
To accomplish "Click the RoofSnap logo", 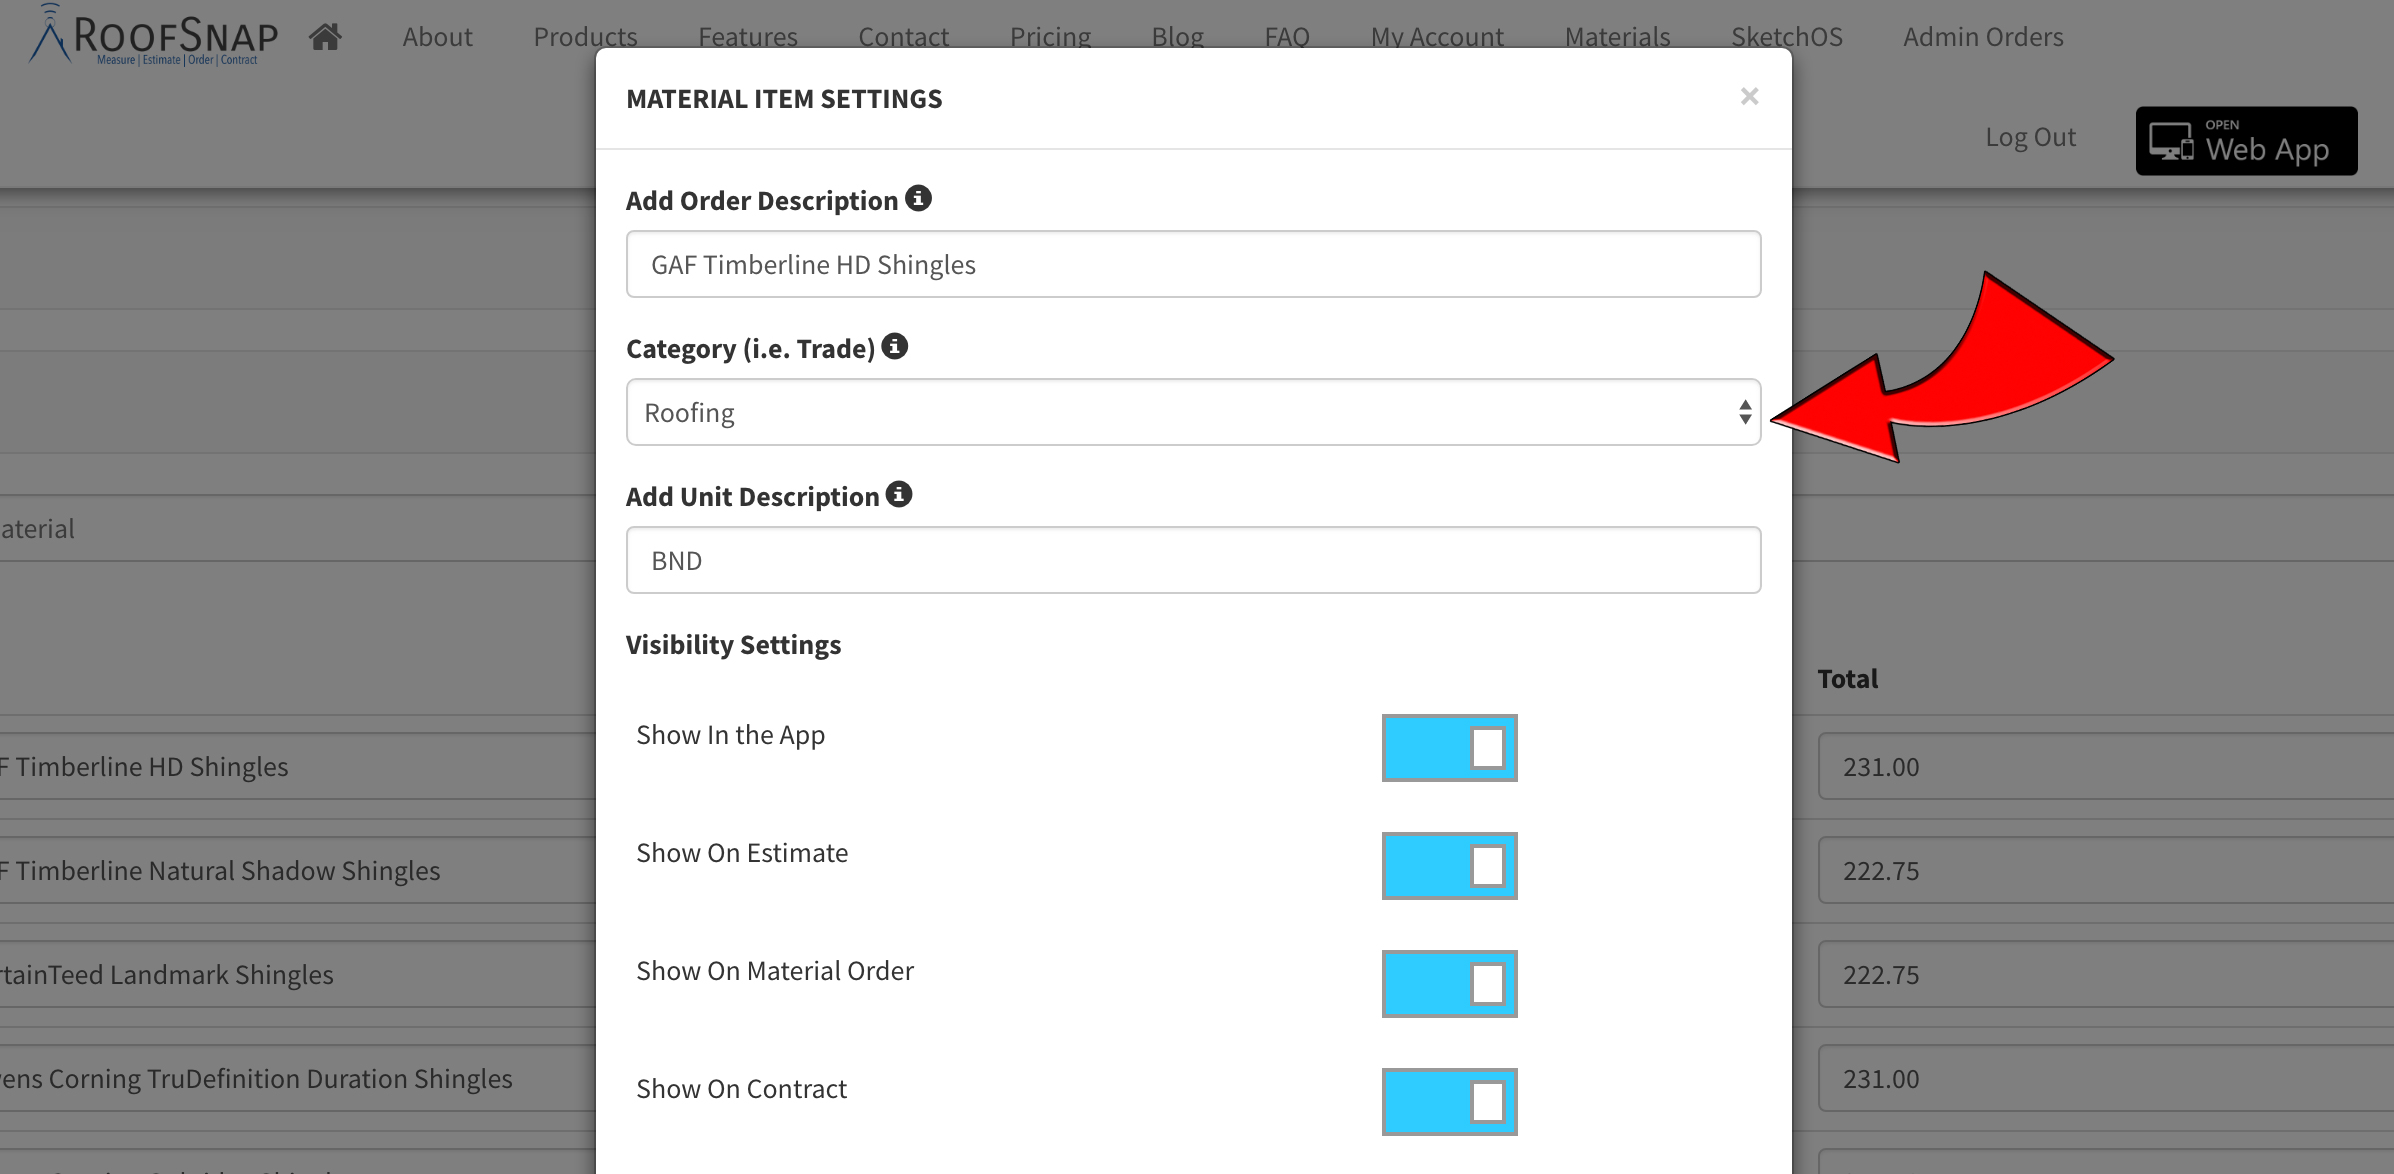I will point(153,37).
